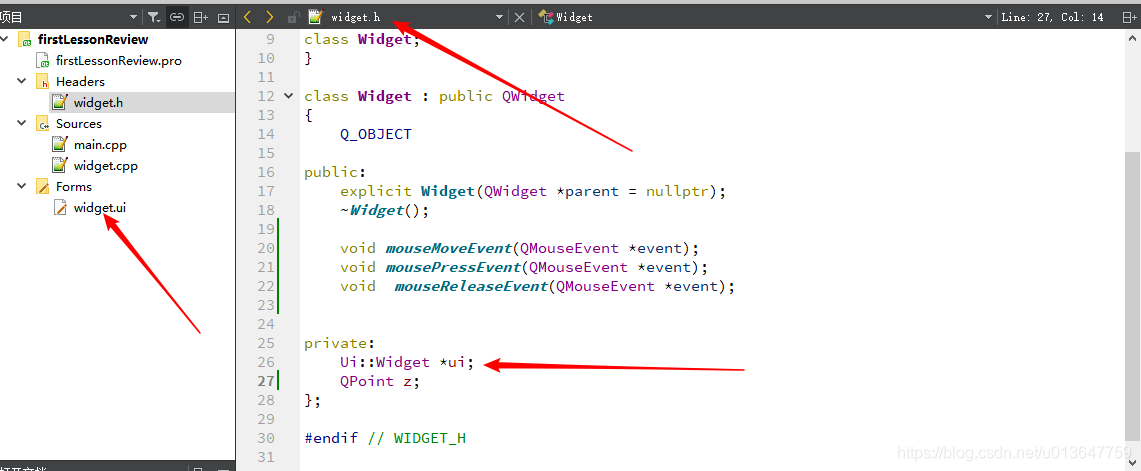
Task: Click the hide sidebar panel icon
Action: pyautogui.click(x=223, y=17)
